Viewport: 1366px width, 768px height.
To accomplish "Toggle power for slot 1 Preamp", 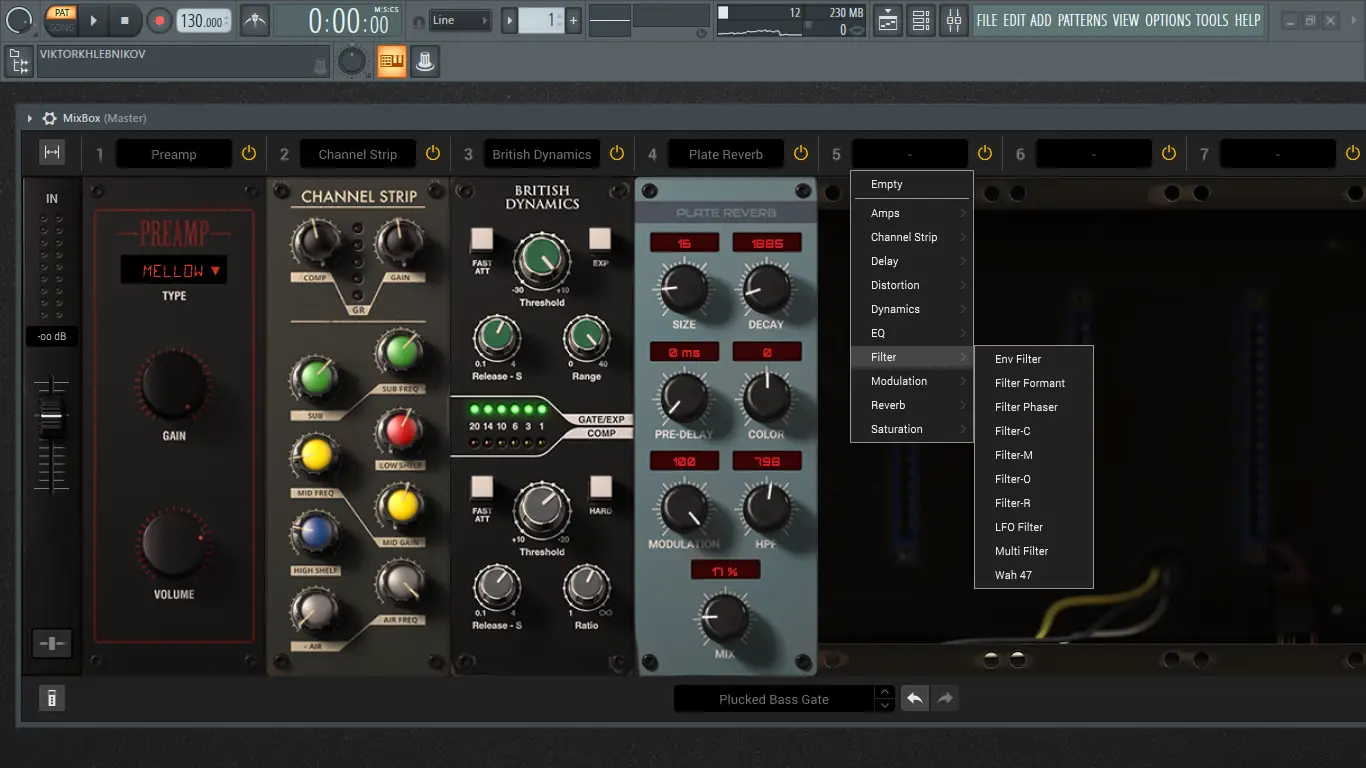I will [249, 154].
